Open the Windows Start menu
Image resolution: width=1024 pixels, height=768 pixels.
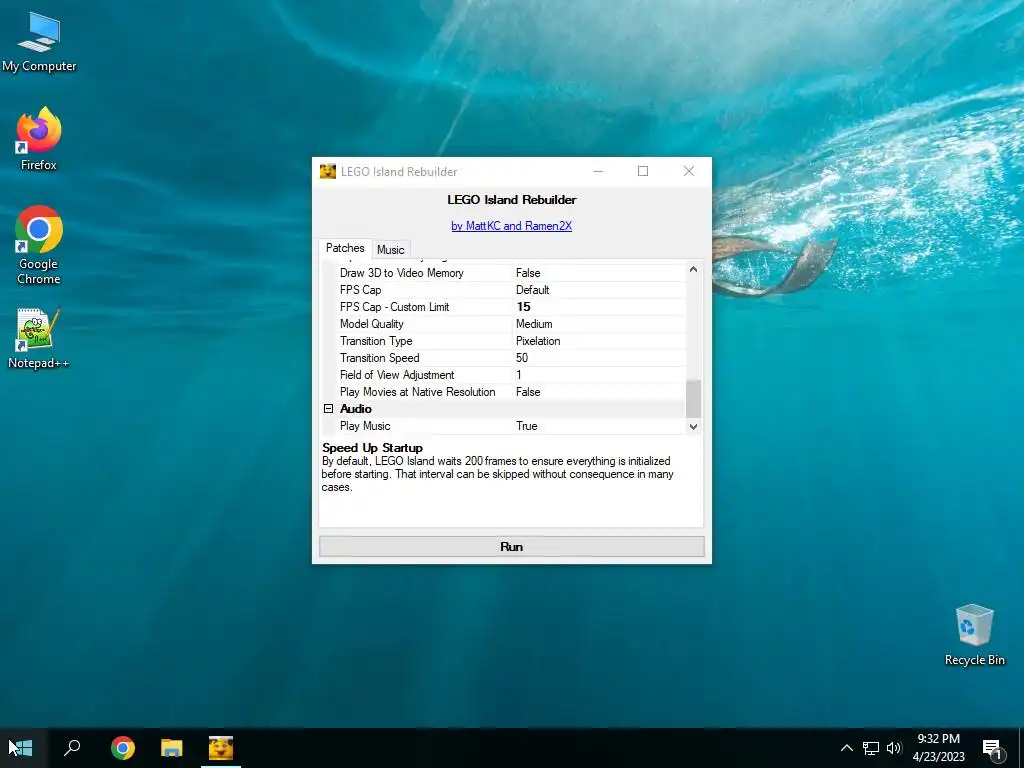pyautogui.click(x=21, y=748)
